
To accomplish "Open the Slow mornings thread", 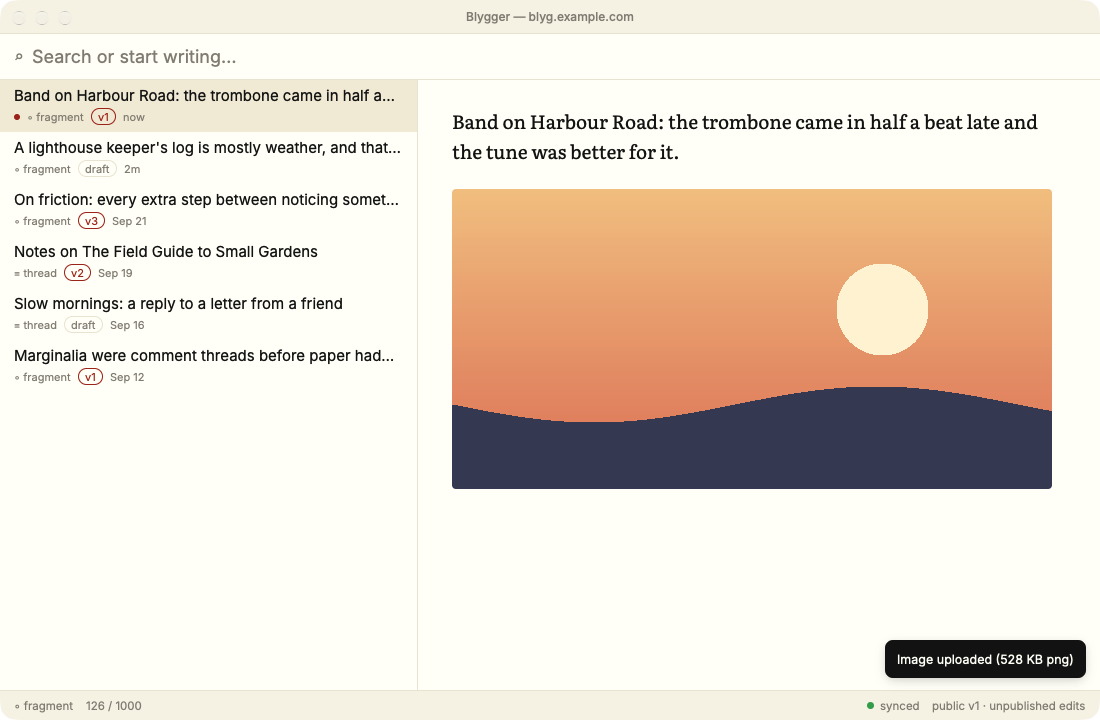I will click(x=208, y=314).
